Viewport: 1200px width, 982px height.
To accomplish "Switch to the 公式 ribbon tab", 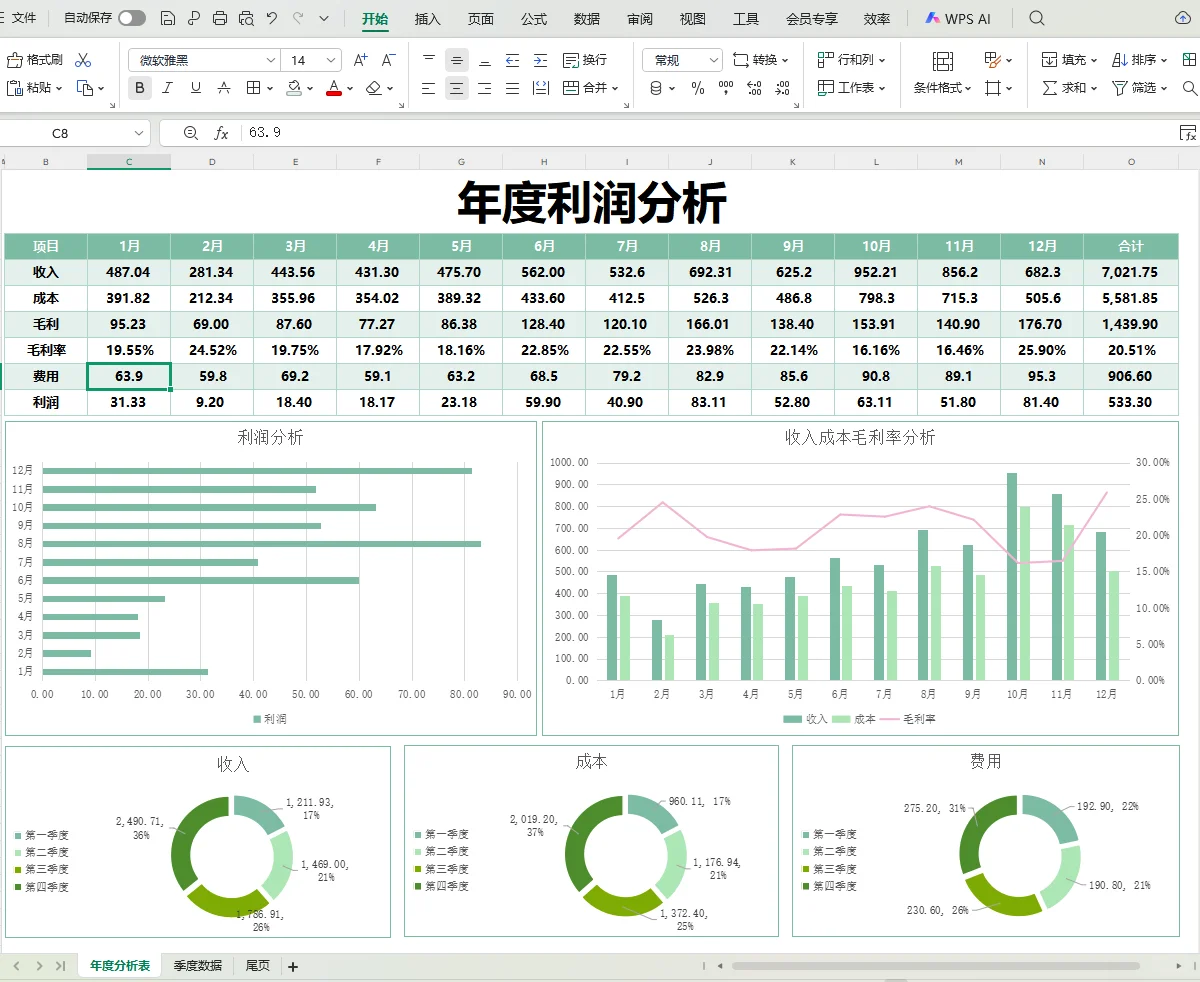I will (x=534, y=18).
